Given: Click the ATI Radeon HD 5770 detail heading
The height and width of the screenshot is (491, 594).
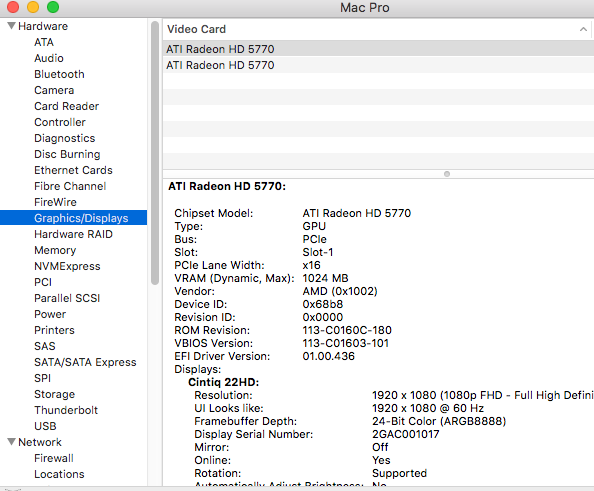Looking at the screenshot, I should (x=227, y=186).
